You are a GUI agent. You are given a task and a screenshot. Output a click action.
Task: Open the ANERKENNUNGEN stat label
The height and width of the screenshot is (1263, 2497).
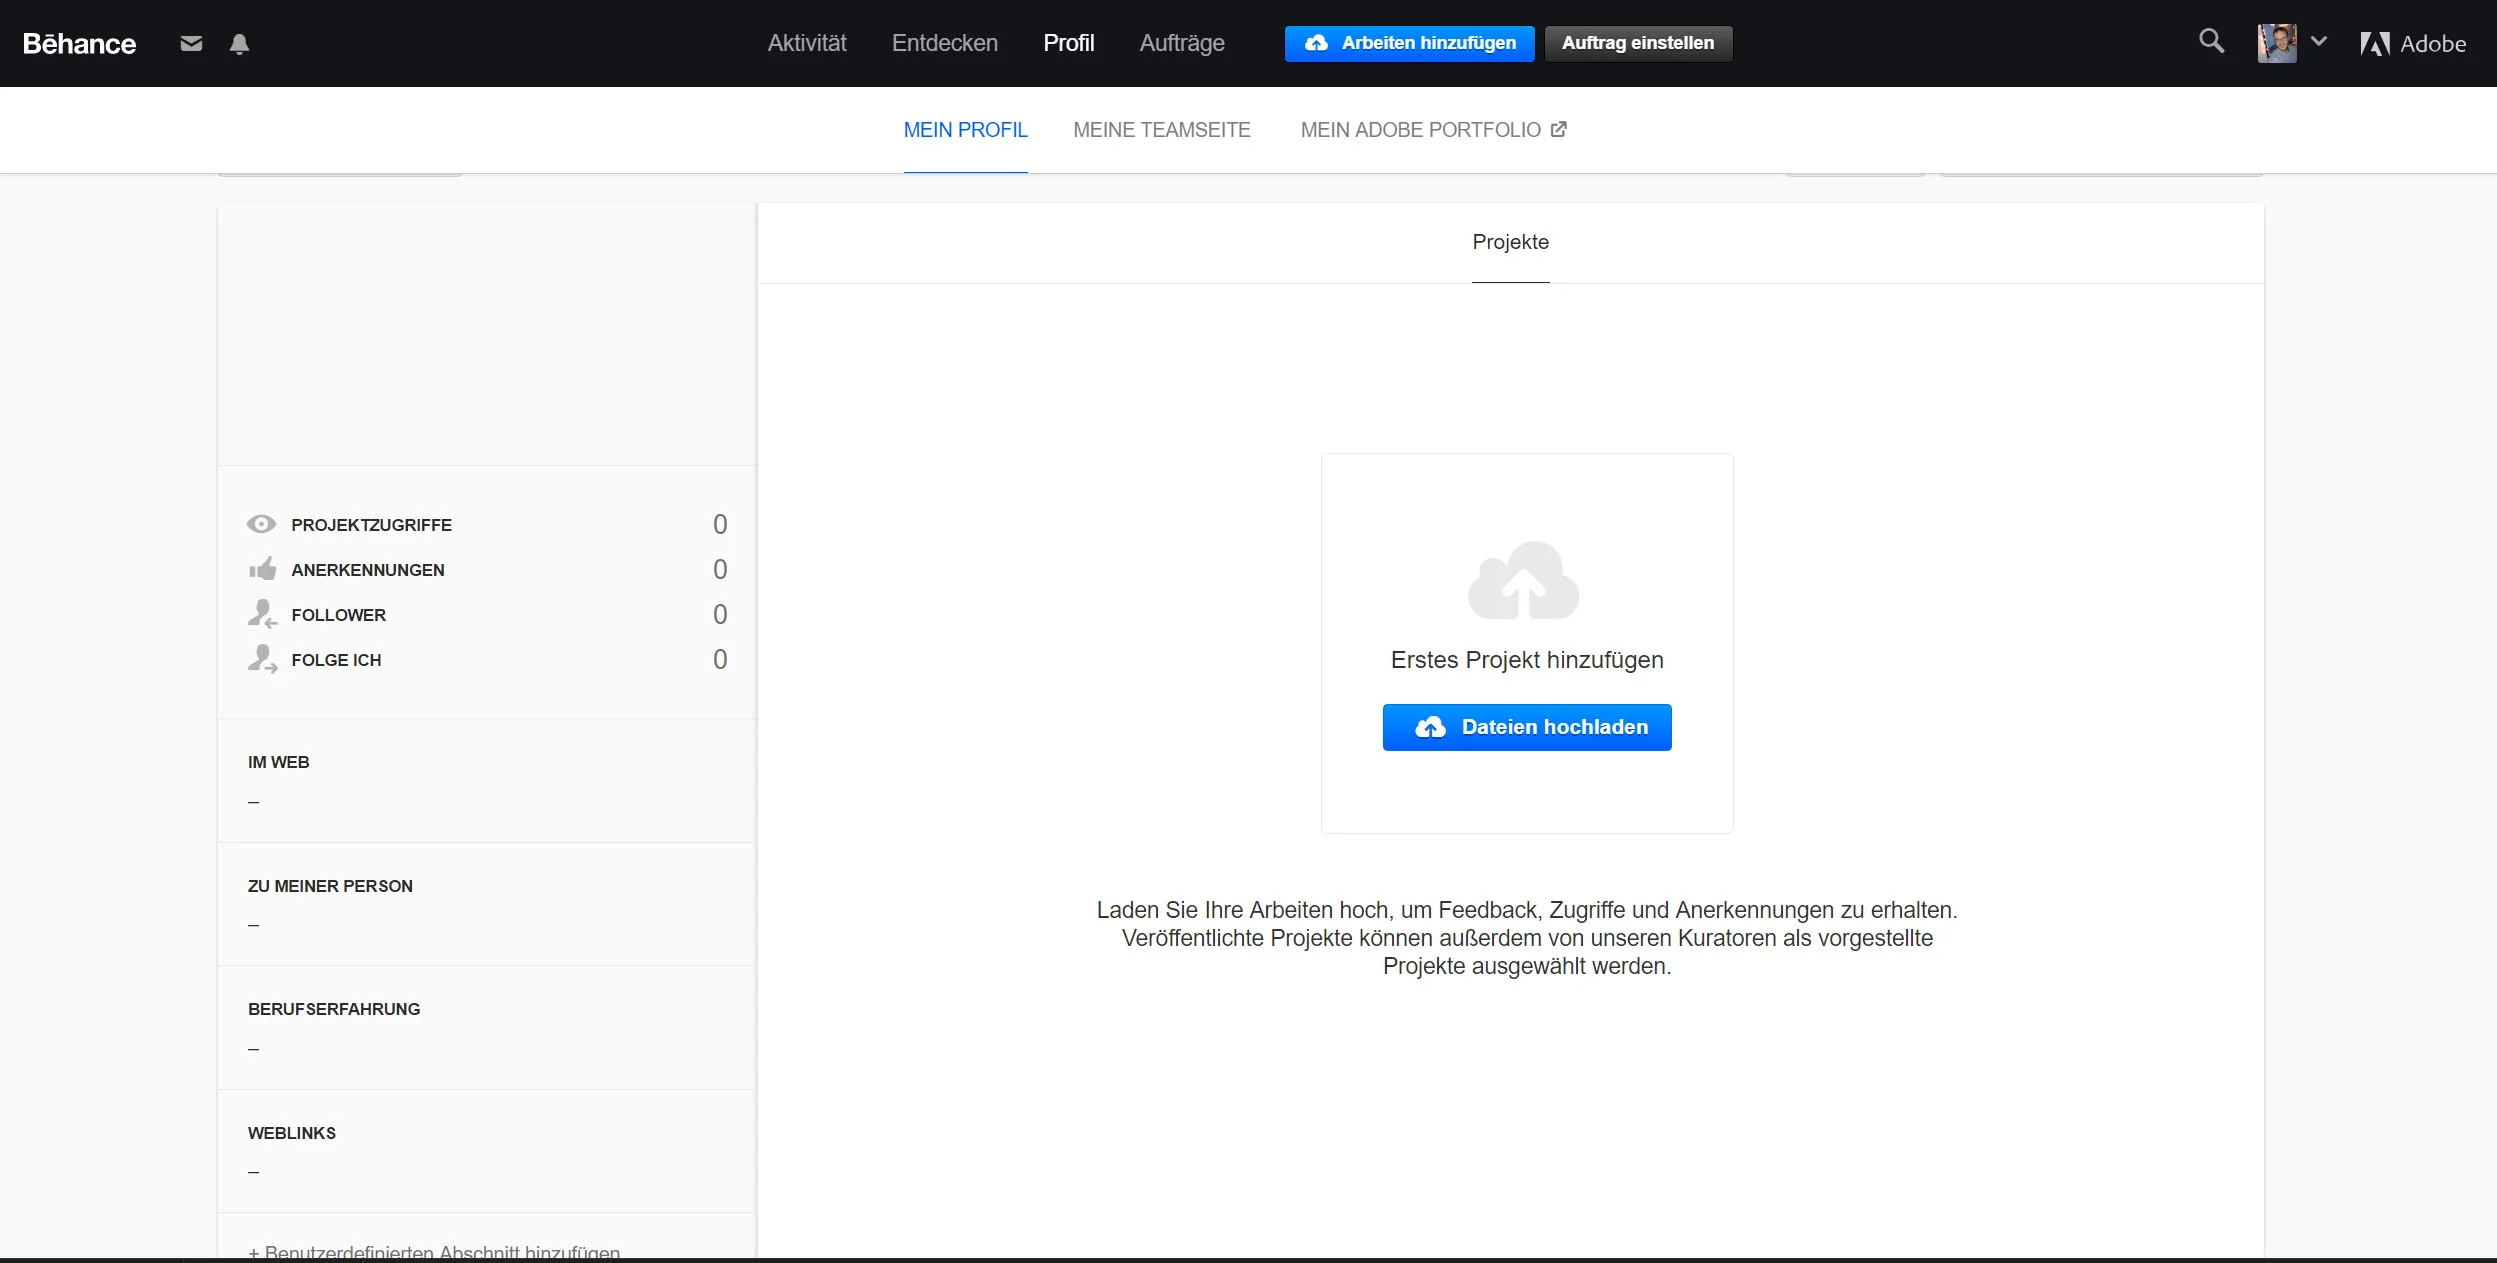(367, 570)
